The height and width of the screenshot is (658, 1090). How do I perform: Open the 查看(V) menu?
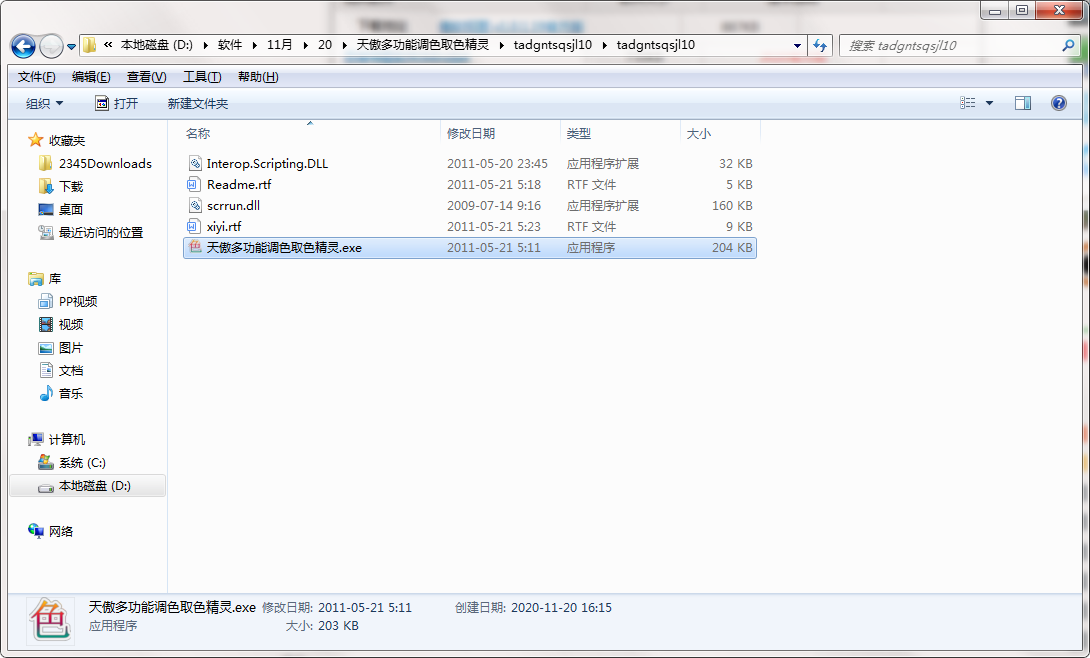146,77
